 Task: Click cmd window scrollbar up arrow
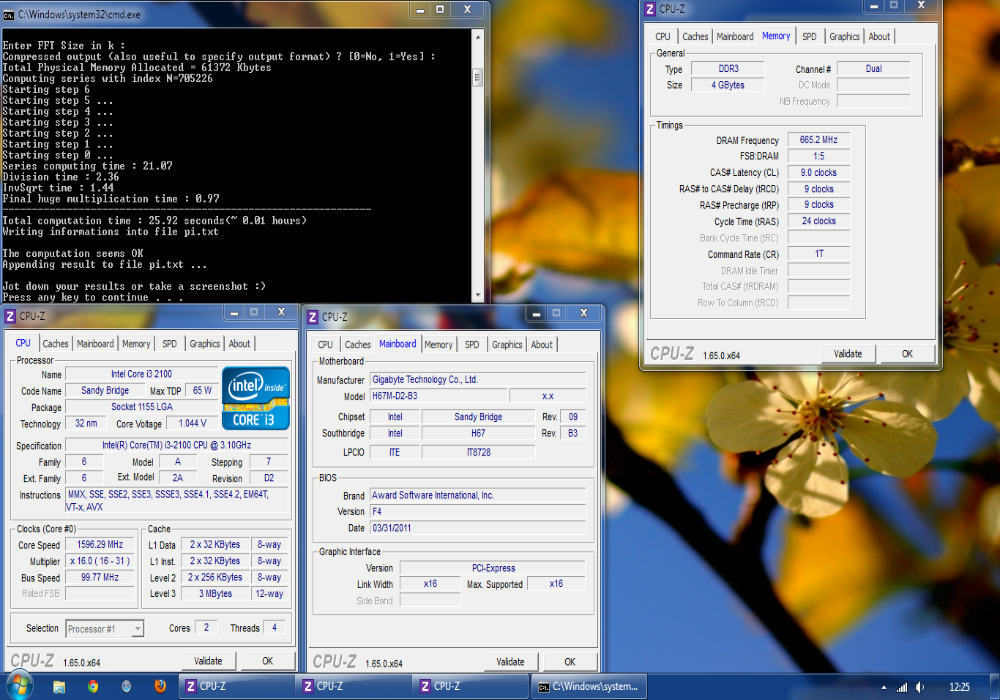(x=478, y=37)
